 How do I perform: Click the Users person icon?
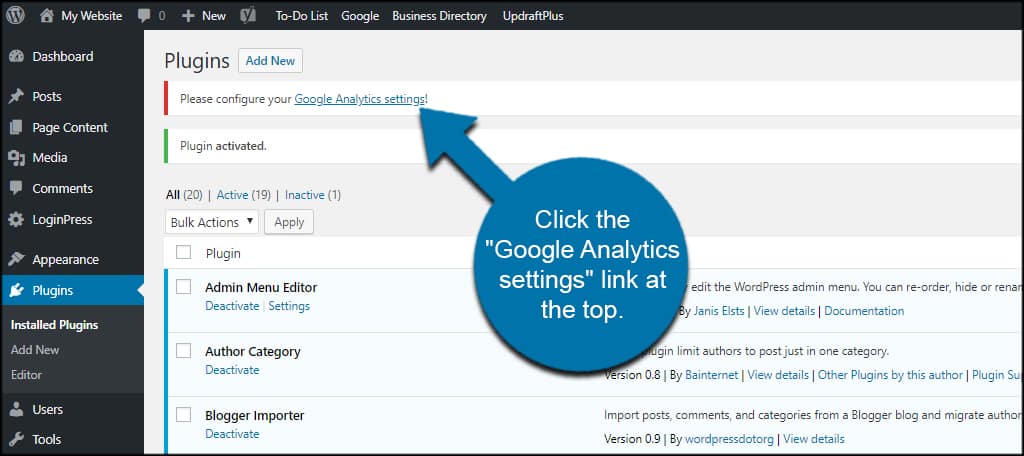pyautogui.click(x=16, y=410)
